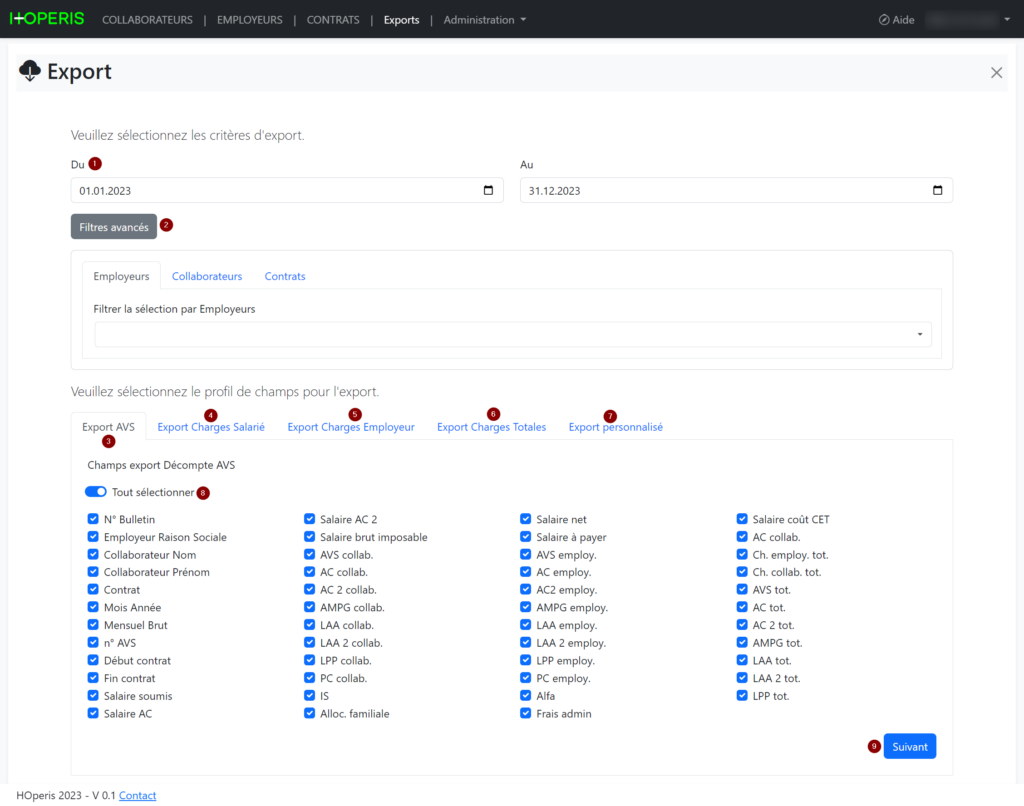Screen dimensions: 1024x806
Task: Switch to Export Charges Salarié tab
Action: 211,427
